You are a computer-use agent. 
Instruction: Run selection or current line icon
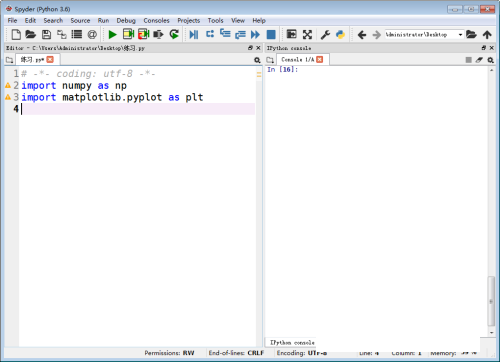[158, 34]
